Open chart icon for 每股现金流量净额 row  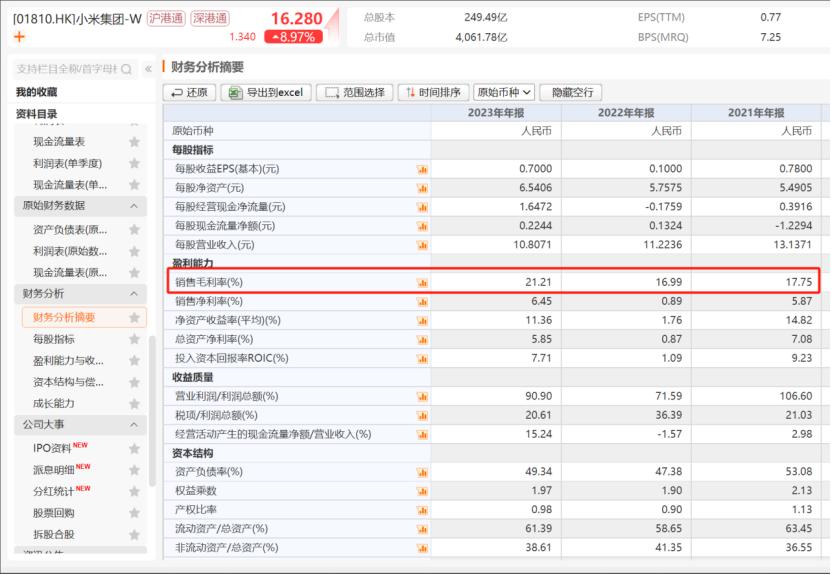(x=422, y=226)
